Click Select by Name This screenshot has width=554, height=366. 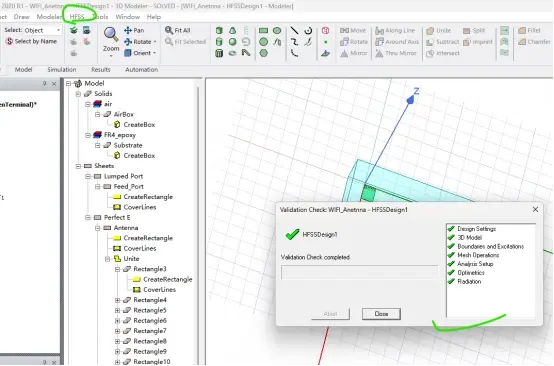(31, 41)
